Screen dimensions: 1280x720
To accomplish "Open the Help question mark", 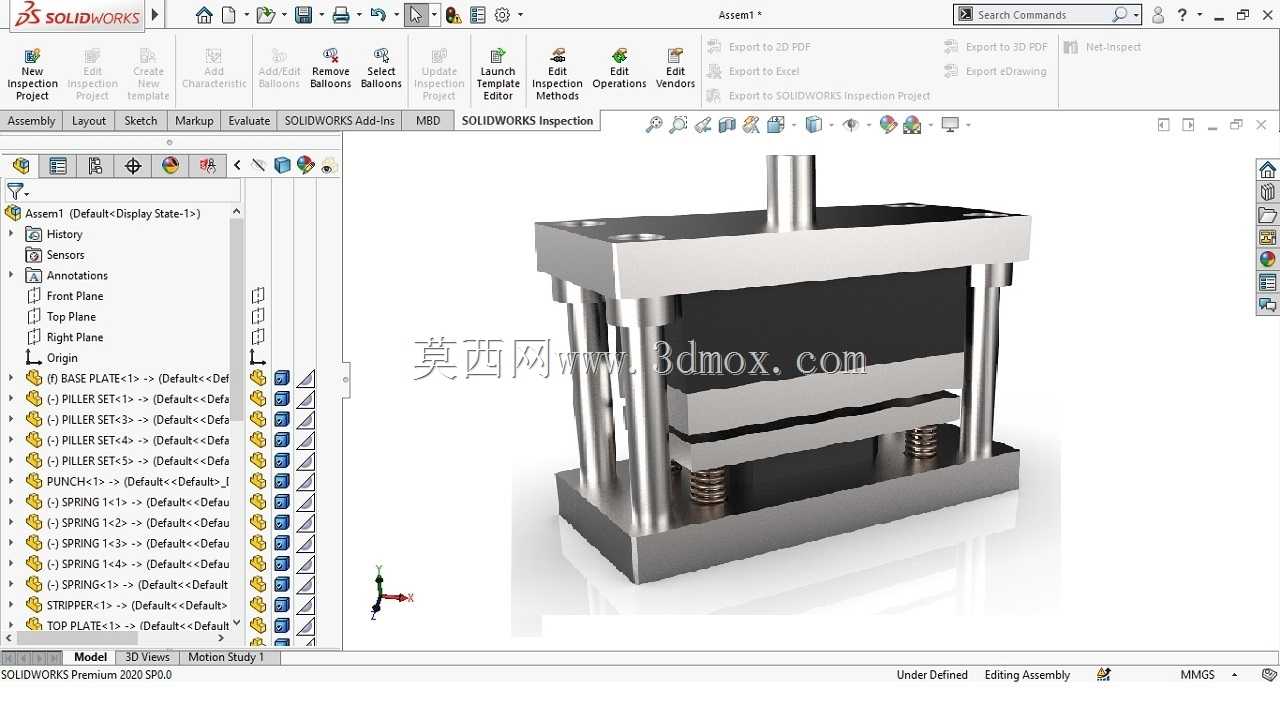I will pos(1184,15).
